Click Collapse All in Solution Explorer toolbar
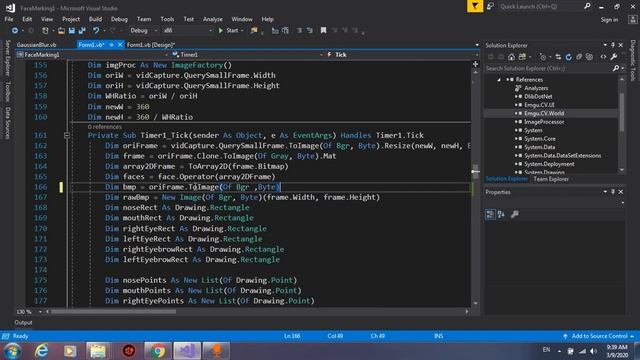 coord(579,57)
